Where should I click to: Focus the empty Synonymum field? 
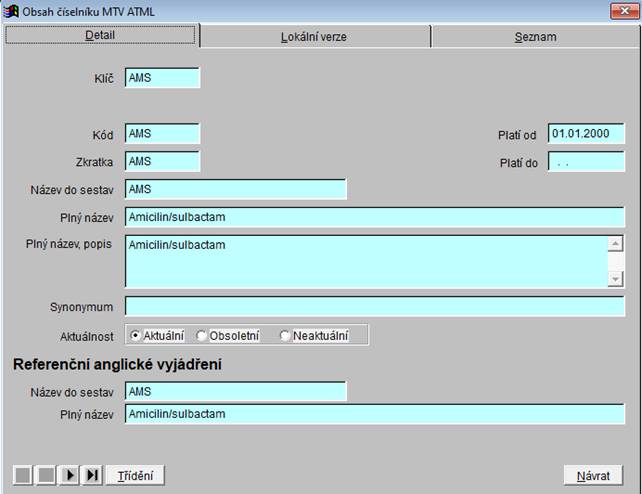[x=374, y=306]
